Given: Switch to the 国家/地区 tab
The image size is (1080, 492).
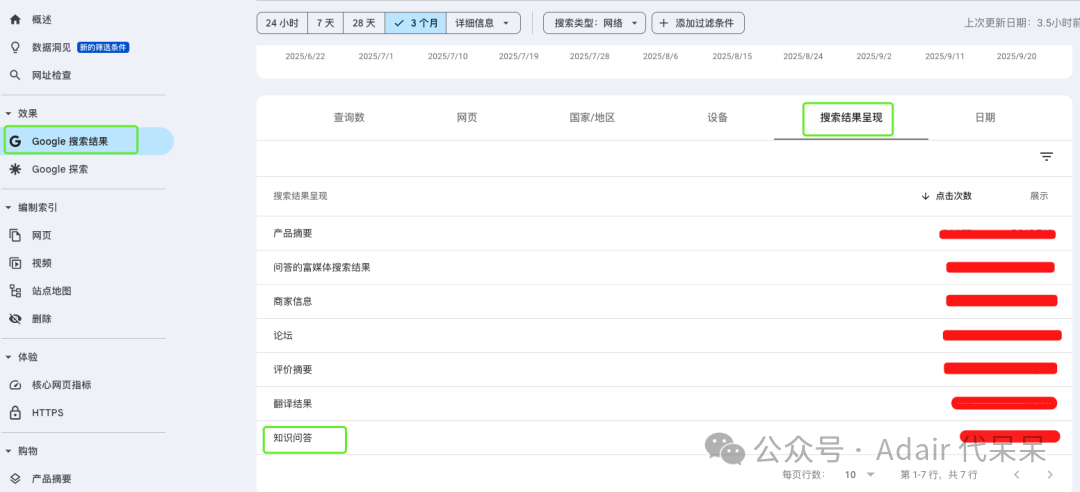Looking at the screenshot, I should pos(592,118).
